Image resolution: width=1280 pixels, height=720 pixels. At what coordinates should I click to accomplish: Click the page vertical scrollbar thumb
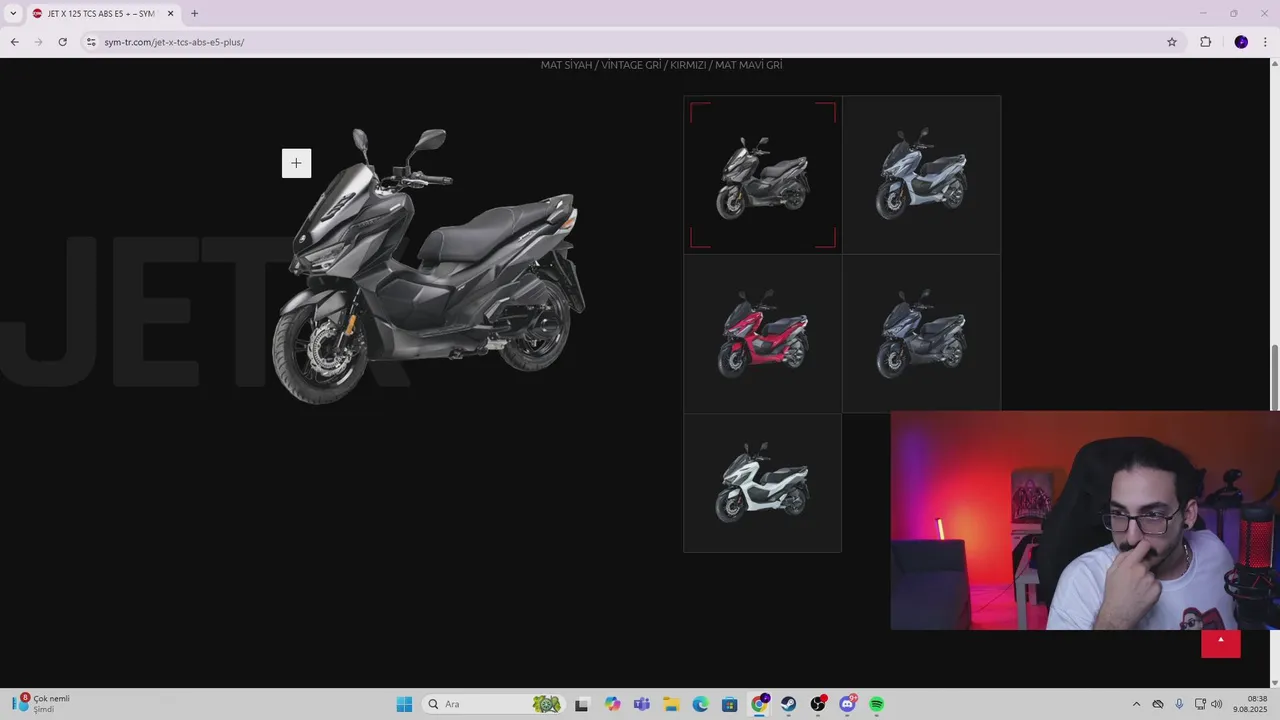coord(1274,377)
